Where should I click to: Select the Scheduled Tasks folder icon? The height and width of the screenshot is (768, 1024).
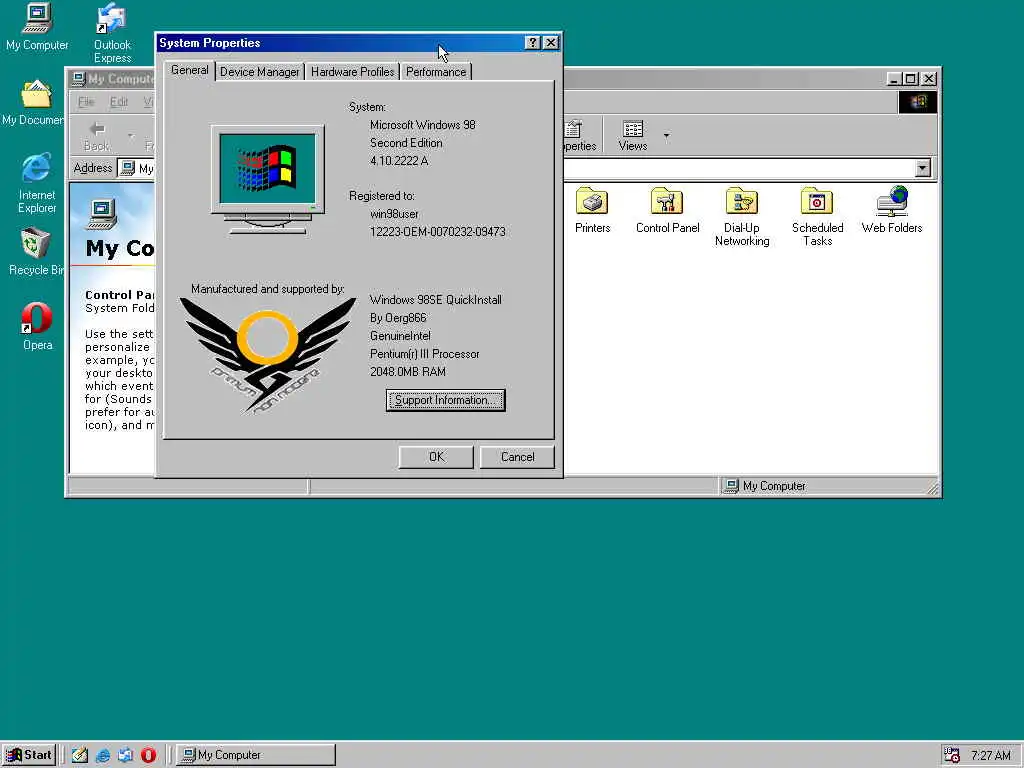817,217
